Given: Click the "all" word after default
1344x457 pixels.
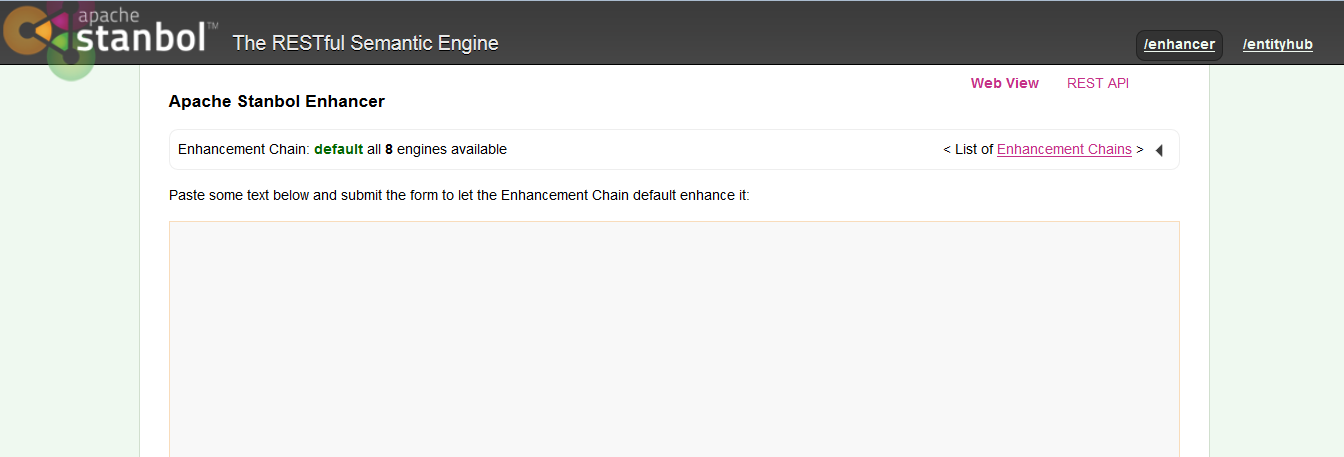Looking at the screenshot, I should 374,149.
